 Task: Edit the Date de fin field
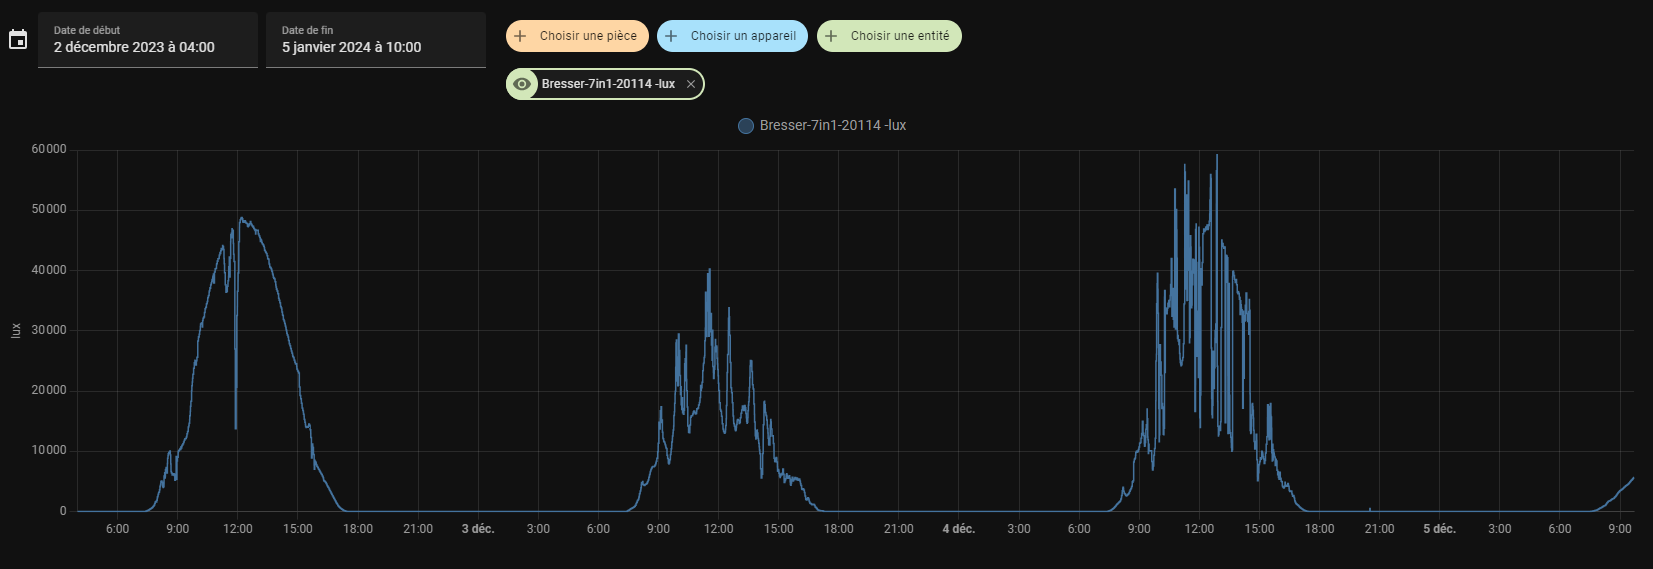tap(376, 40)
